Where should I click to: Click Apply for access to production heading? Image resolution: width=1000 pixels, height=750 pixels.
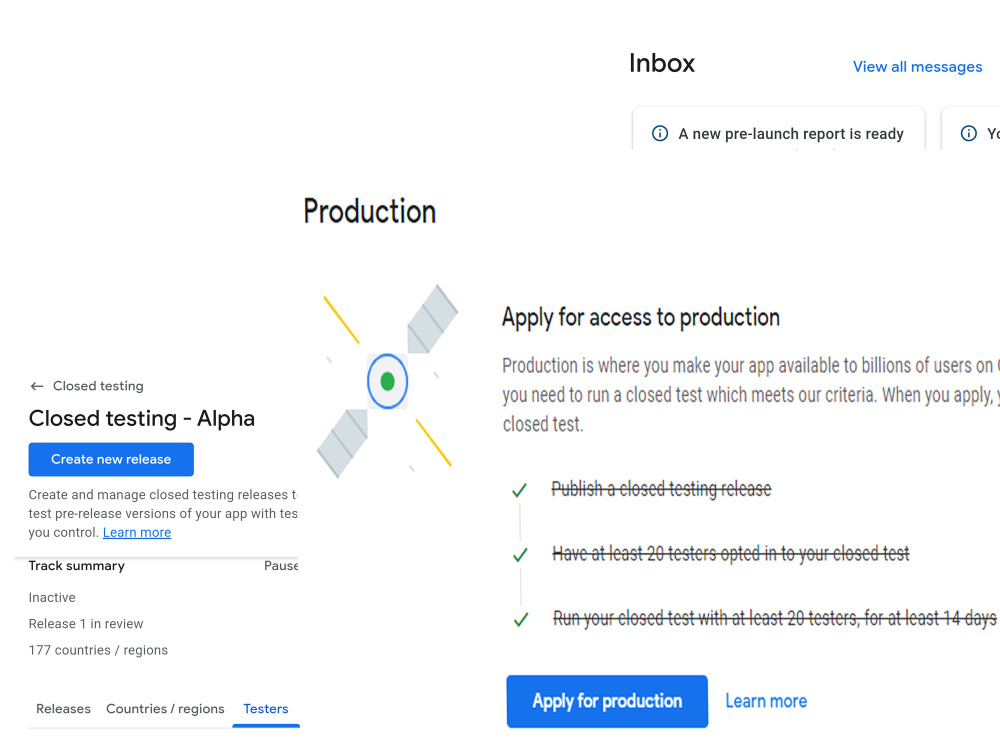click(x=641, y=317)
